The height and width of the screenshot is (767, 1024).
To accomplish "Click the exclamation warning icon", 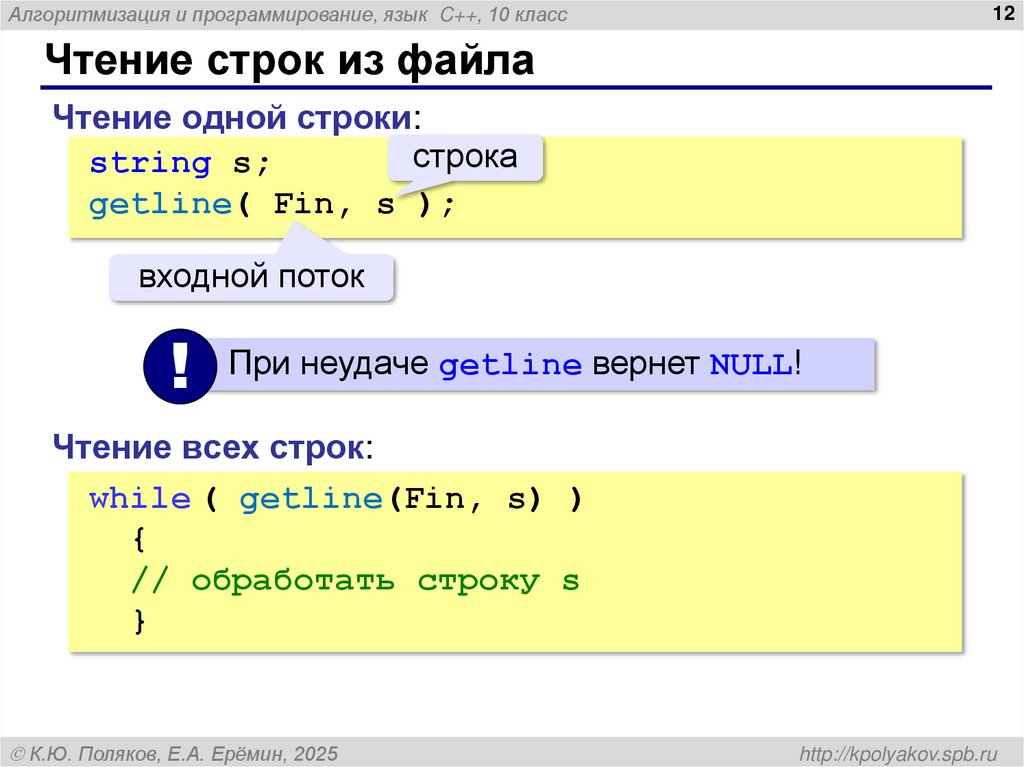I will pyautogui.click(x=180, y=364).
